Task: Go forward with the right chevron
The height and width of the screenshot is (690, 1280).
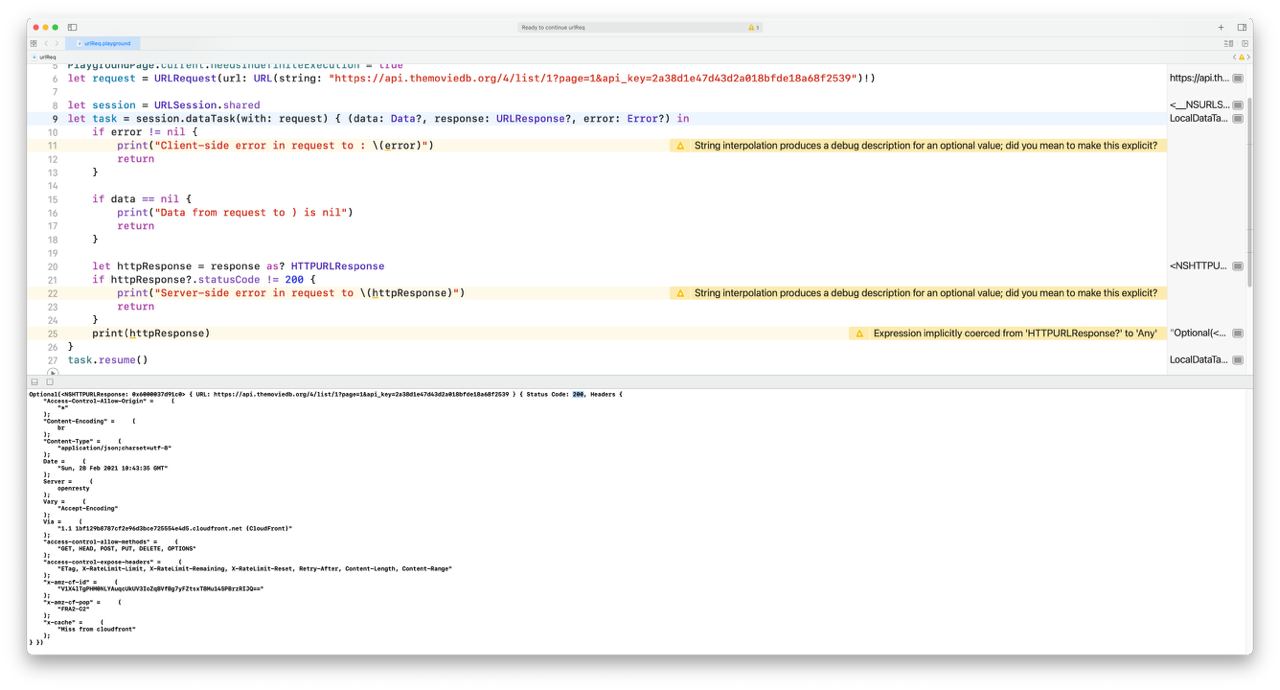Action: [x=57, y=43]
